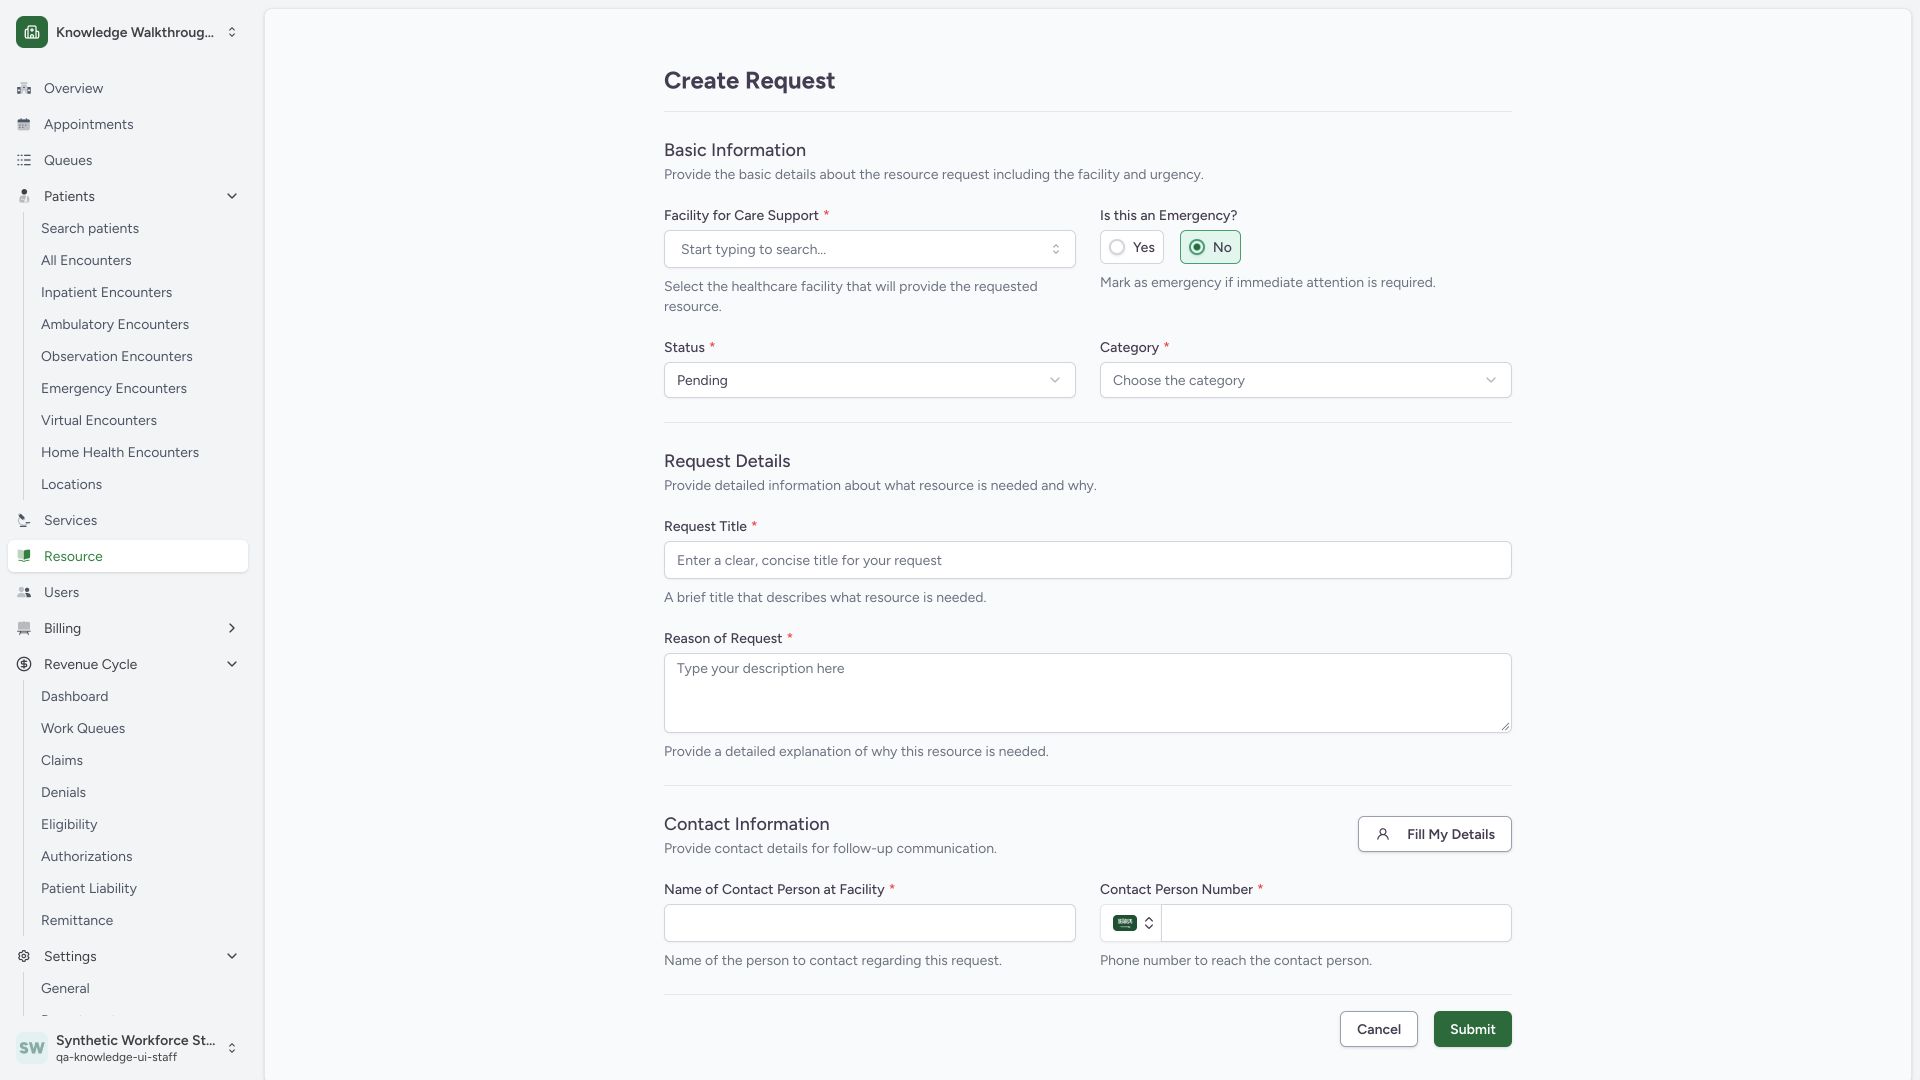Click the Queues list icon
Screen dimensions: 1920x1080
(x=24, y=160)
